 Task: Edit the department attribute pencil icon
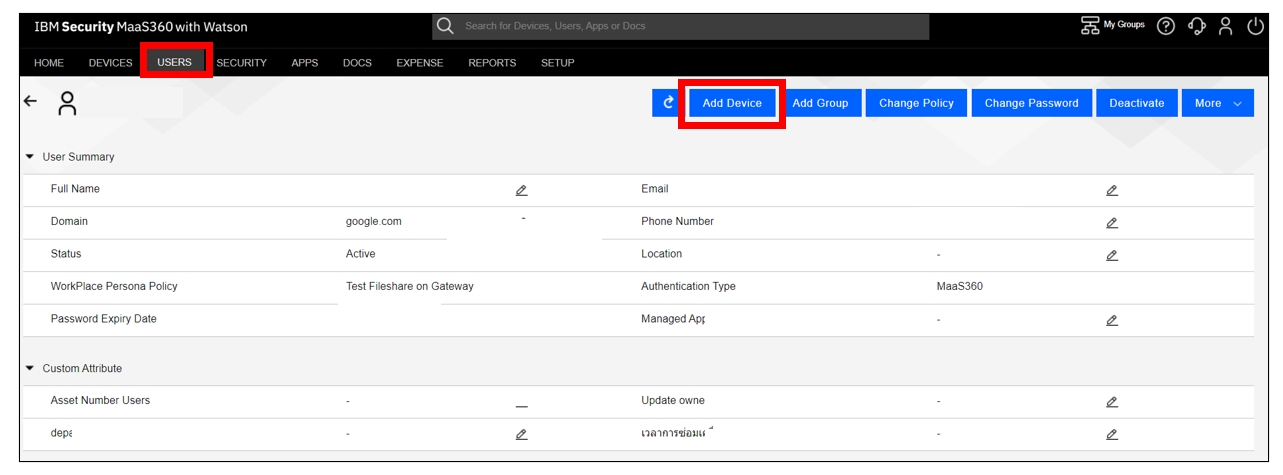click(x=521, y=434)
